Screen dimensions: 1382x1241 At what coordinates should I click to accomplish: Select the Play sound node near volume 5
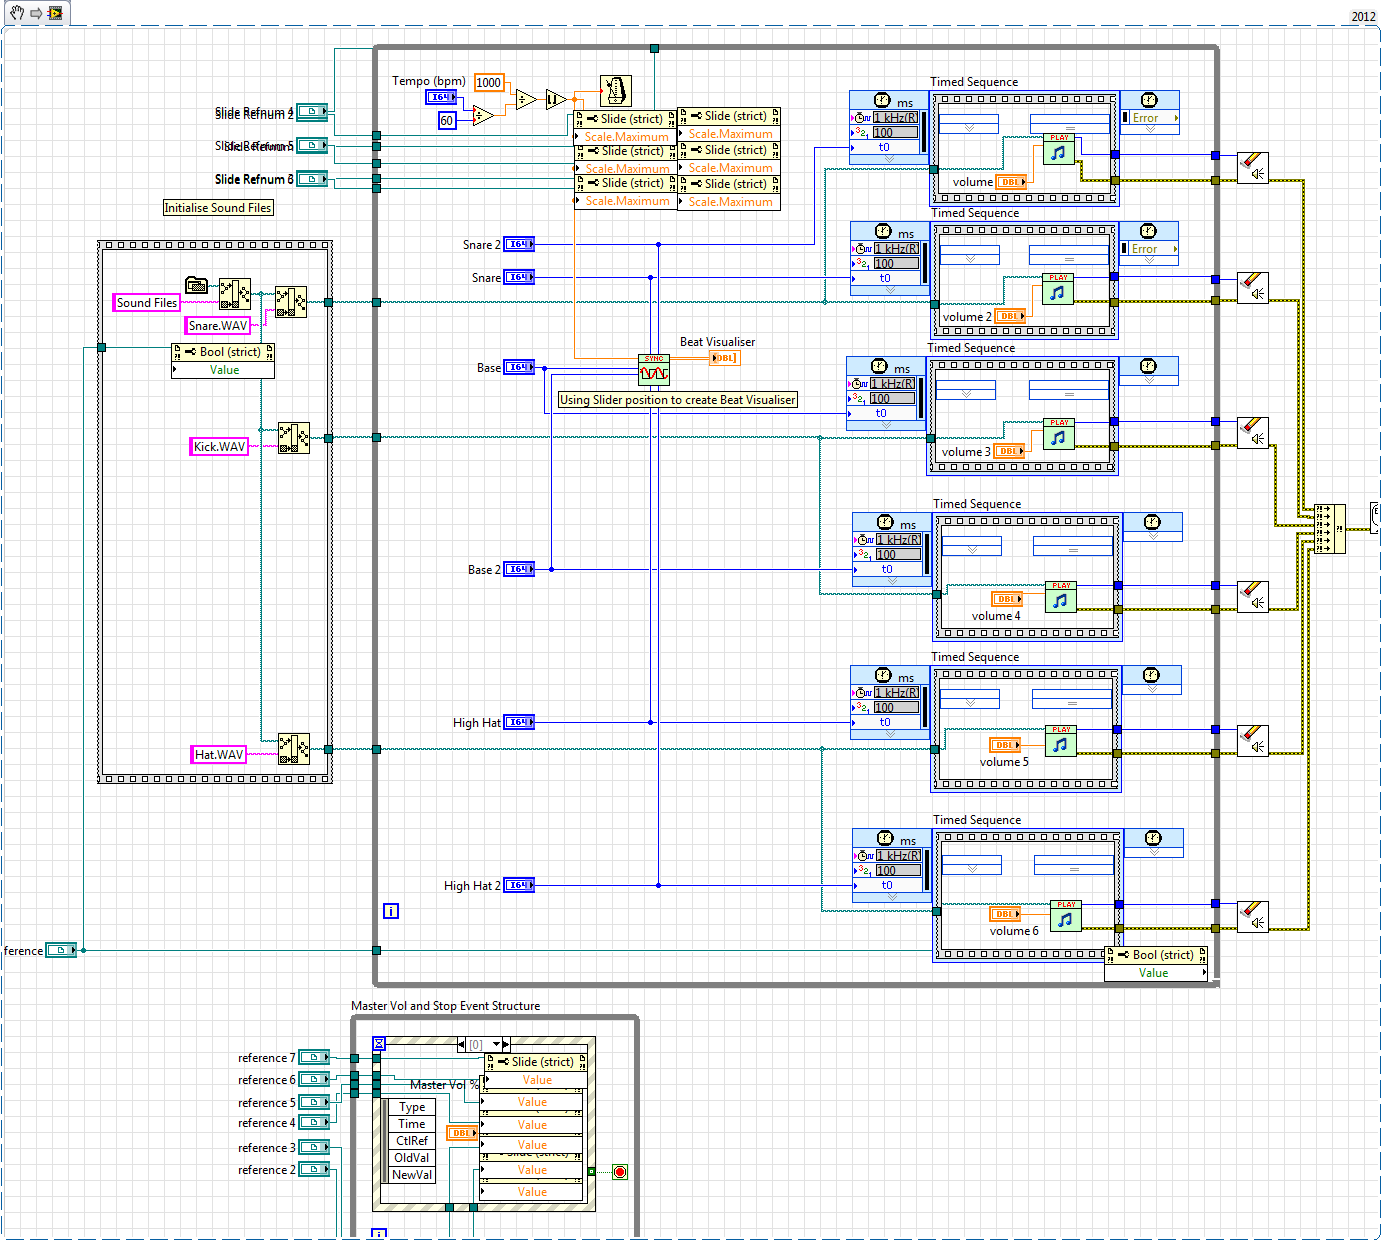[x=1060, y=742]
